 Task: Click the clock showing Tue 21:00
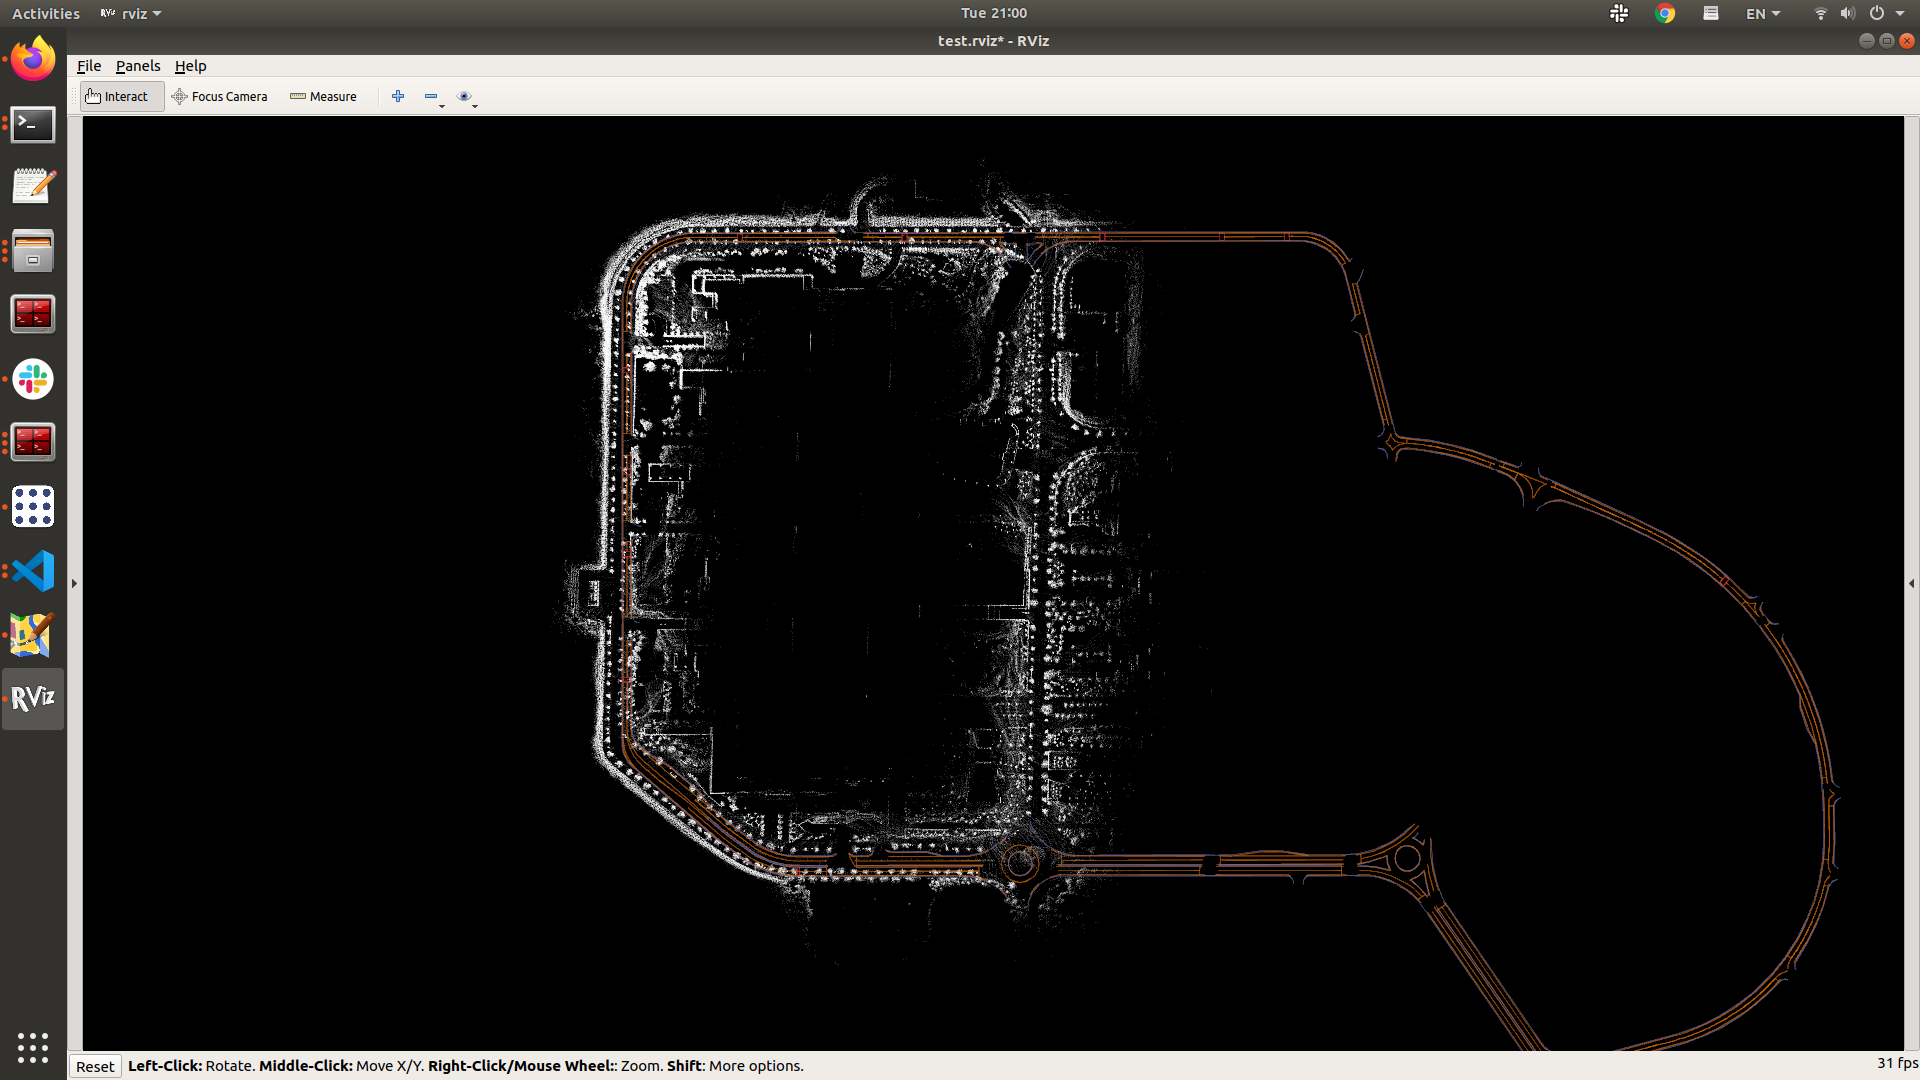point(994,13)
